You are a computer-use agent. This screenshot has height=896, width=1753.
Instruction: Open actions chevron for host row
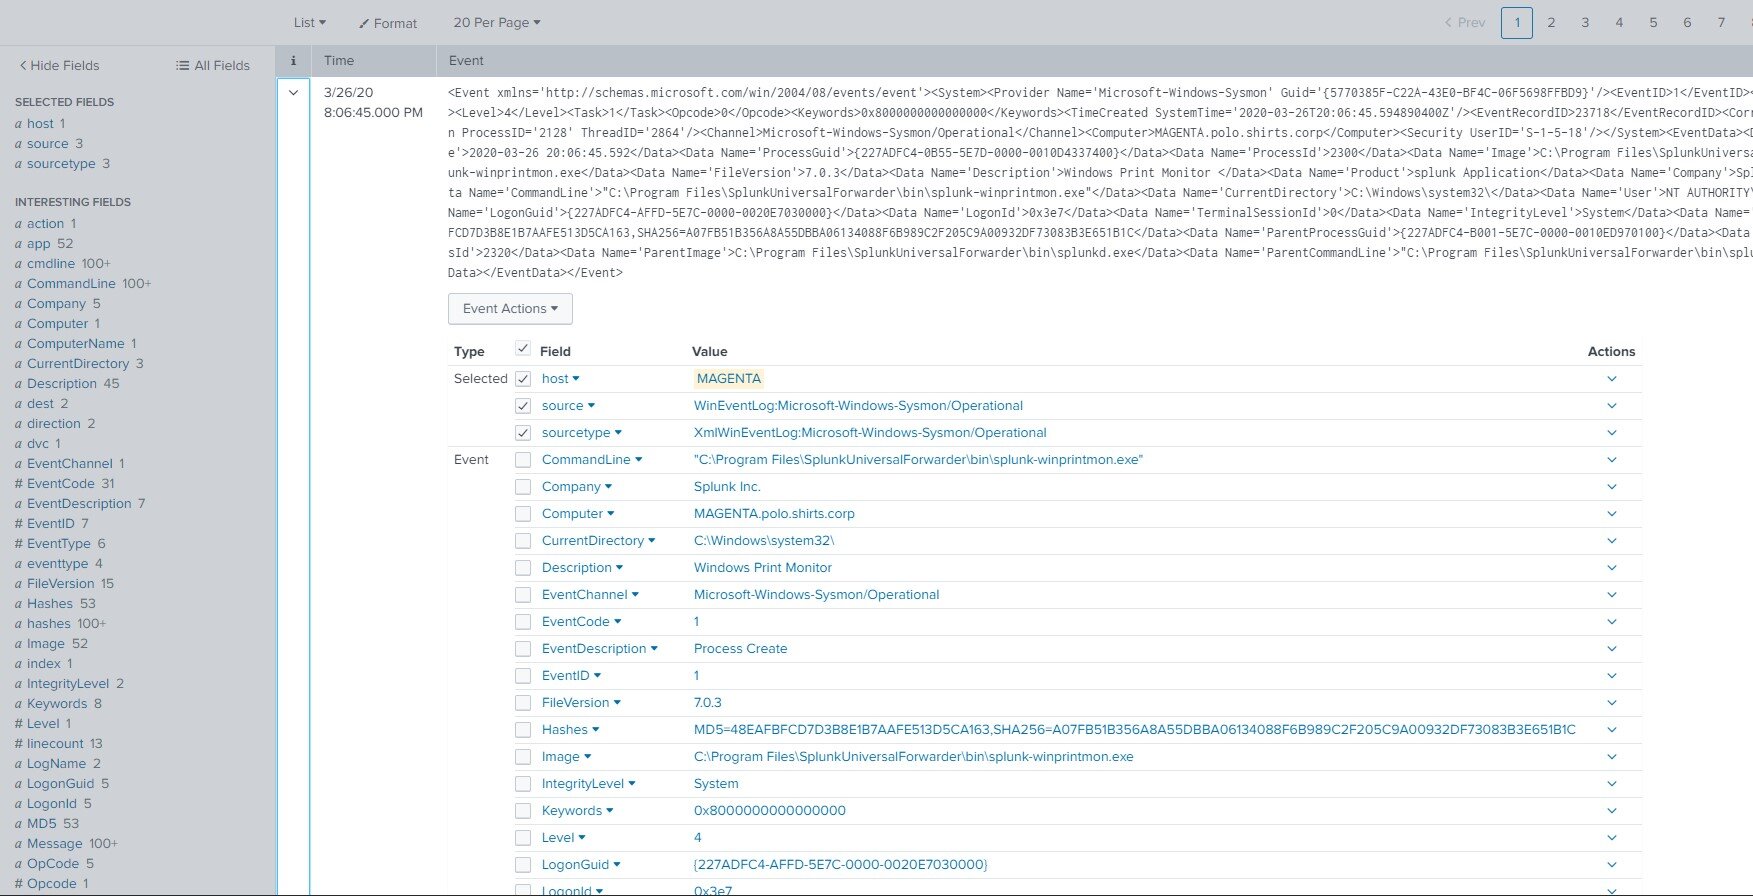[1612, 379]
